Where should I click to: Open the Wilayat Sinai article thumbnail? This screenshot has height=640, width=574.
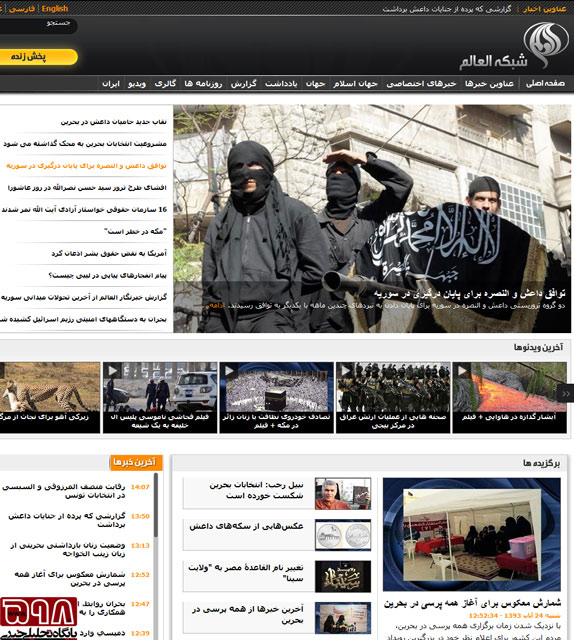(x=343, y=576)
